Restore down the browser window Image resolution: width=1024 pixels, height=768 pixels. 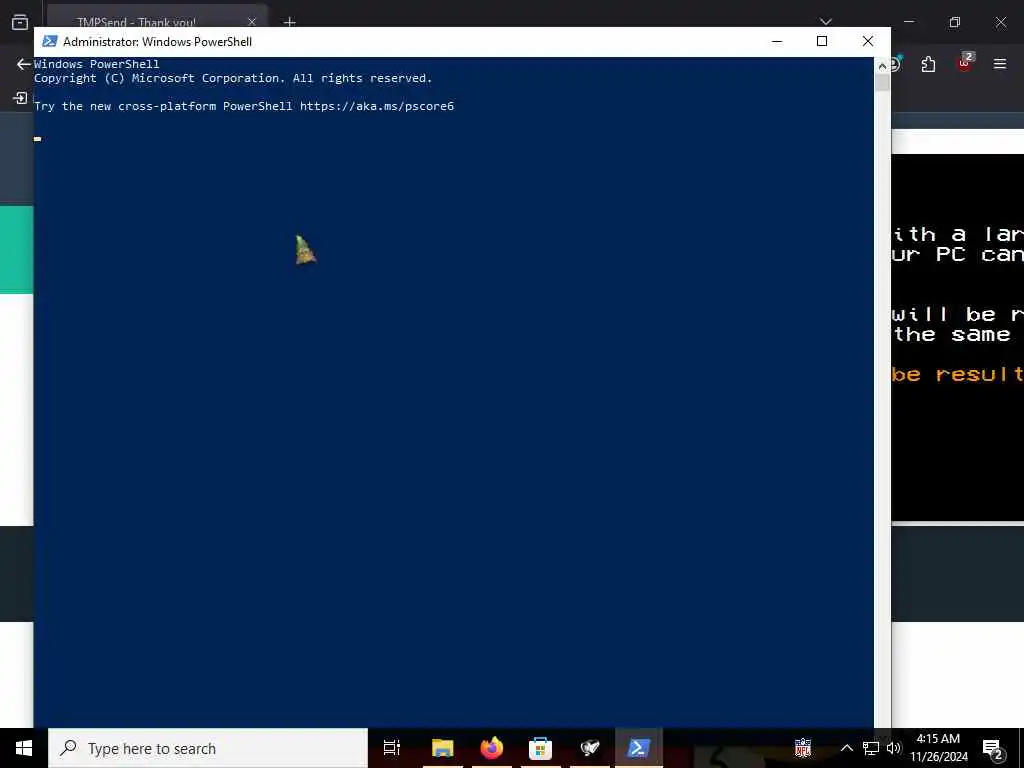[x=955, y=22]
